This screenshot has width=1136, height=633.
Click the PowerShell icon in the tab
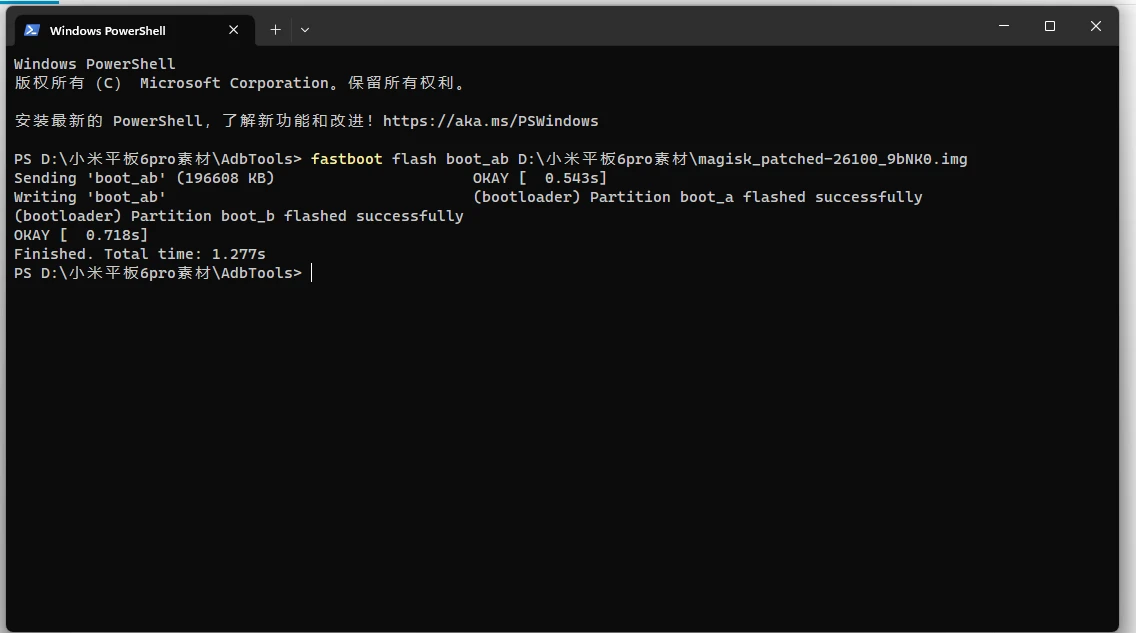32,30
